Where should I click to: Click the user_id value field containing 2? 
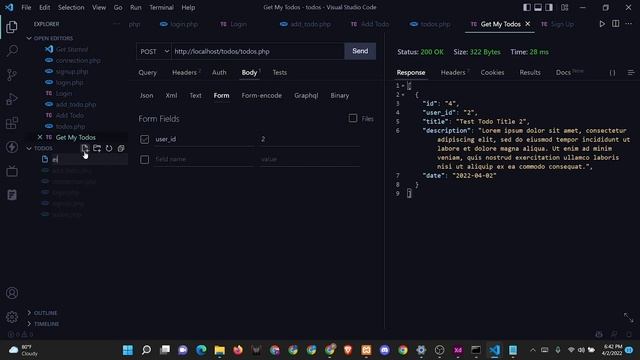[310, 139]
